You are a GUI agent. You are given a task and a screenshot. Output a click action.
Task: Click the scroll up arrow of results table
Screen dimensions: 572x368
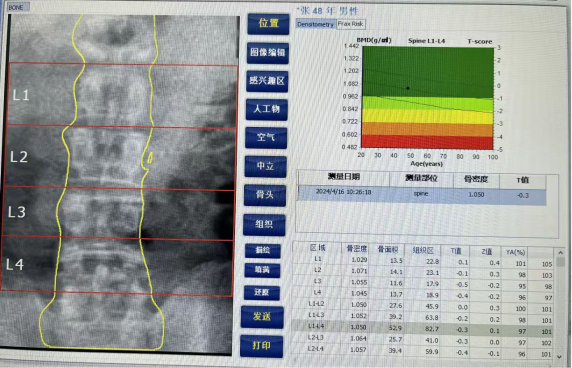560,252
